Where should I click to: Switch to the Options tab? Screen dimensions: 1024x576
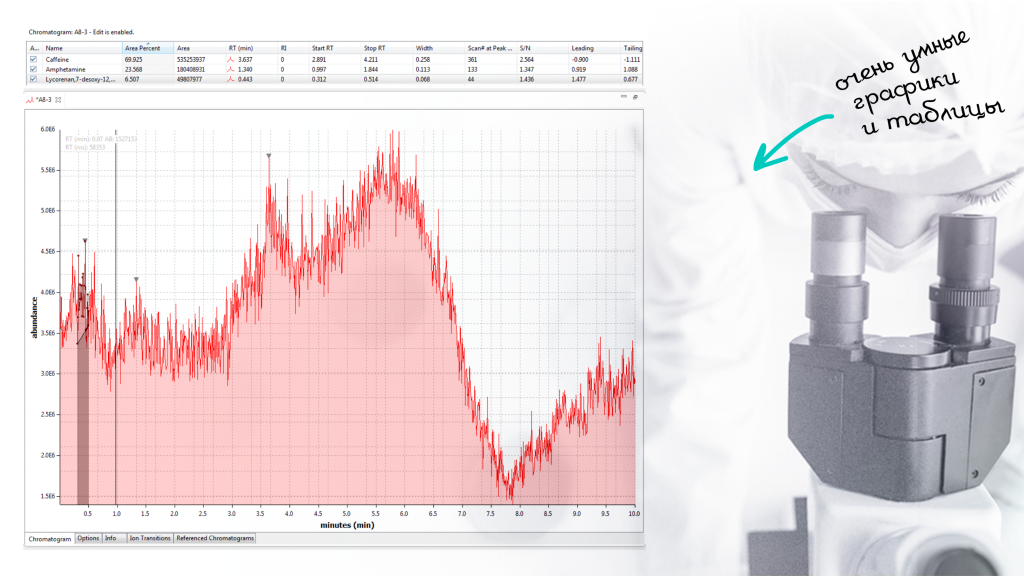(x=88, y=539)
